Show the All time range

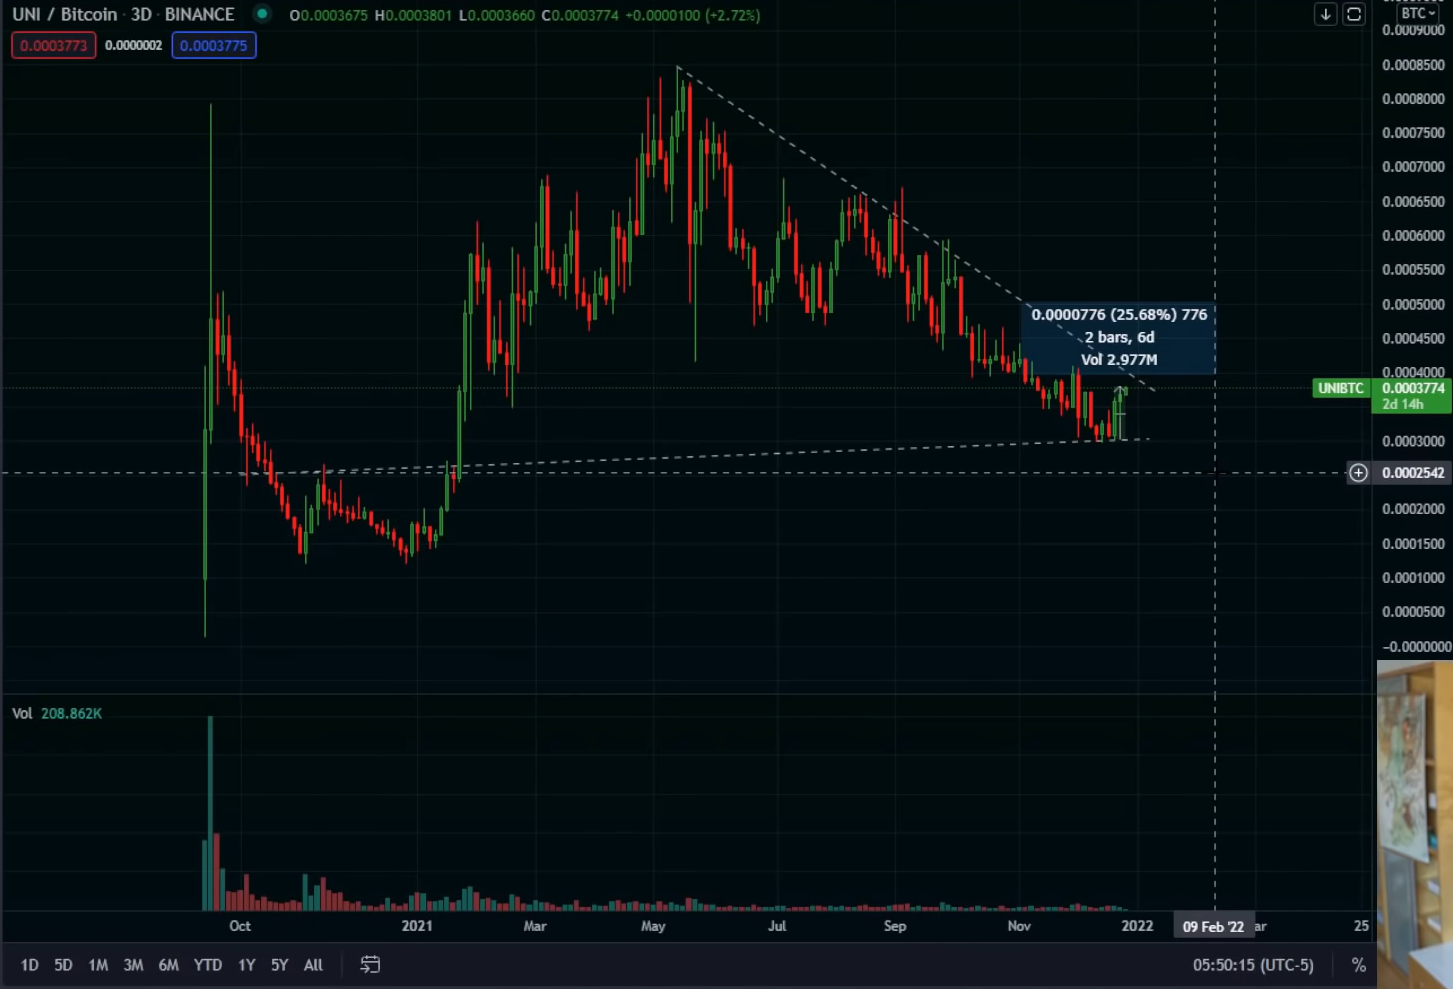[x=313, y=965]
